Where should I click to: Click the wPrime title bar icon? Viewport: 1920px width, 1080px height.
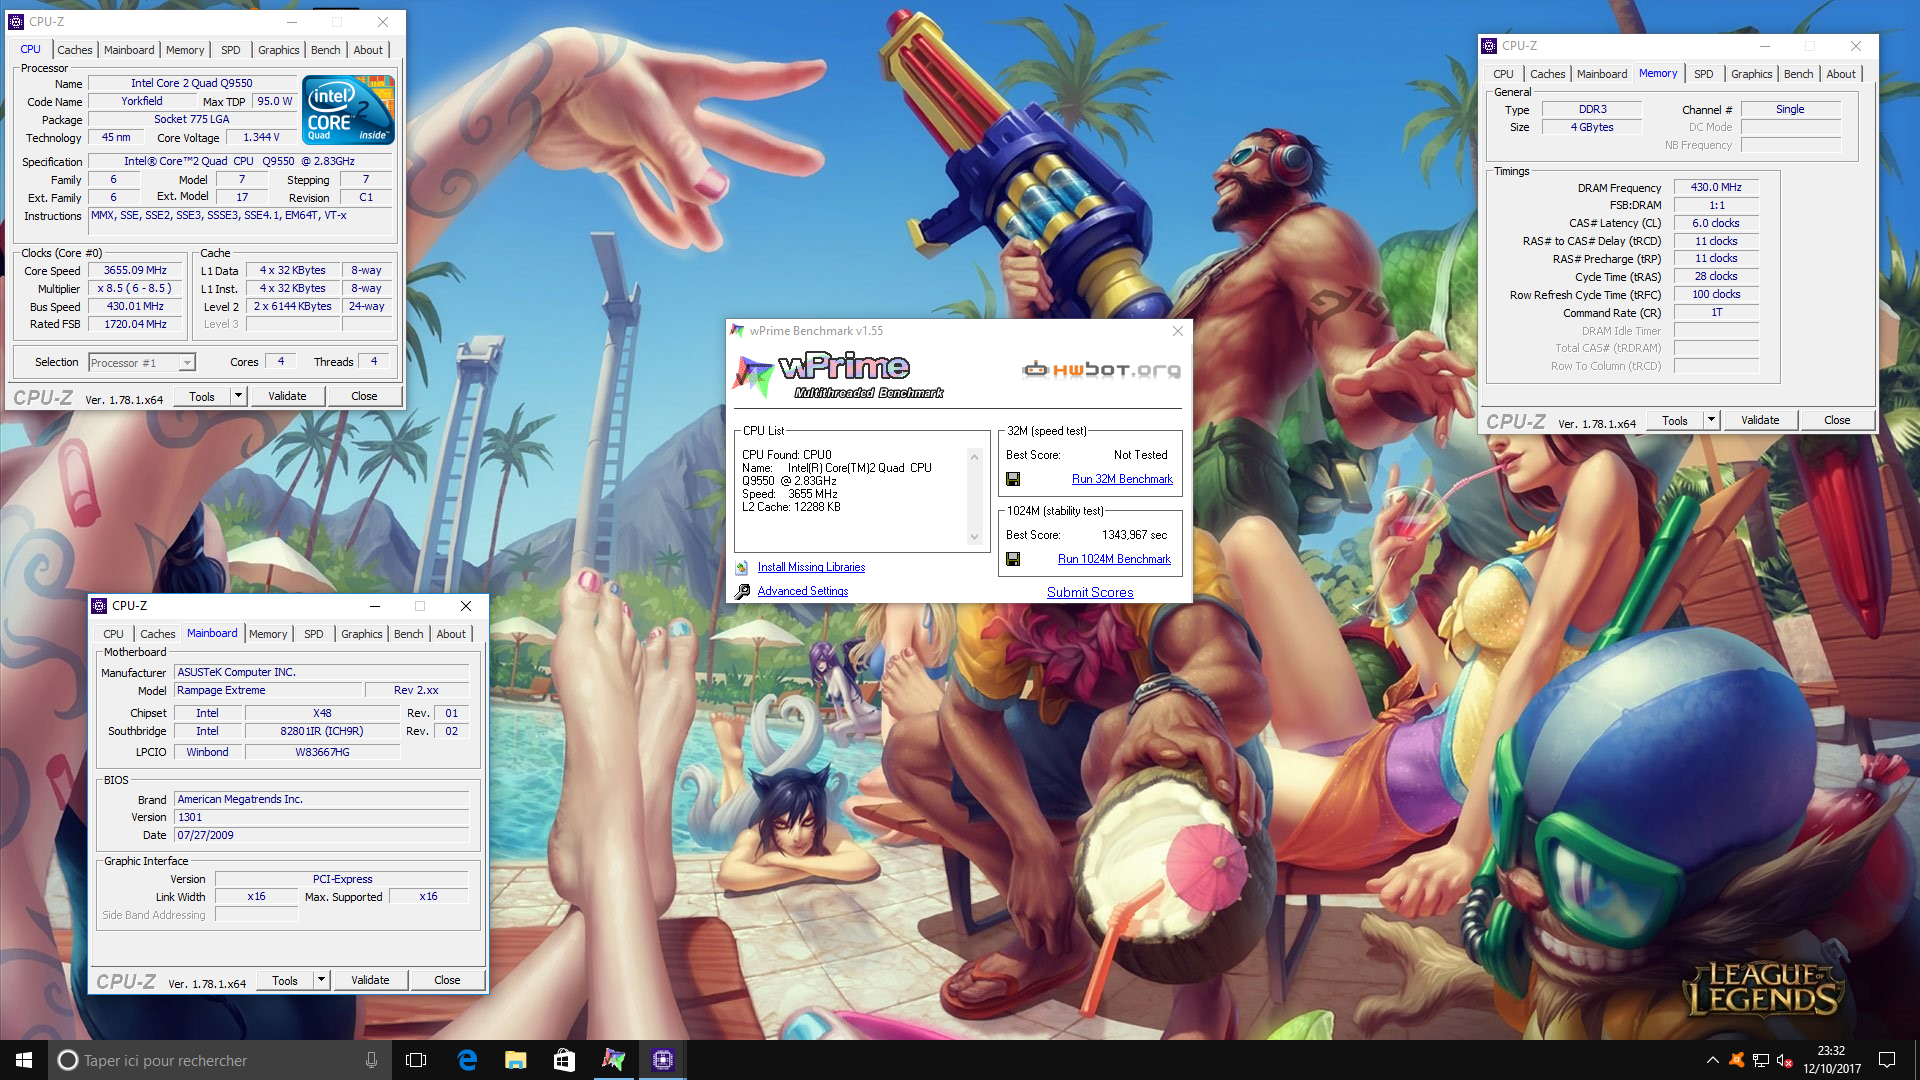pos(738,331)
